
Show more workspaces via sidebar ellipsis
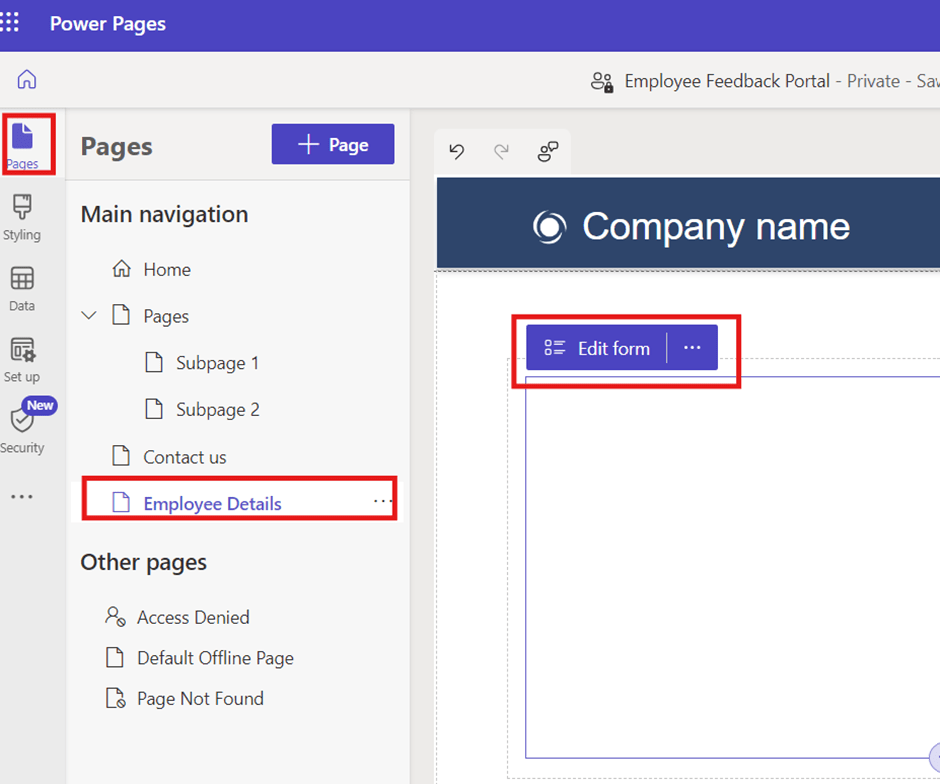22,497
